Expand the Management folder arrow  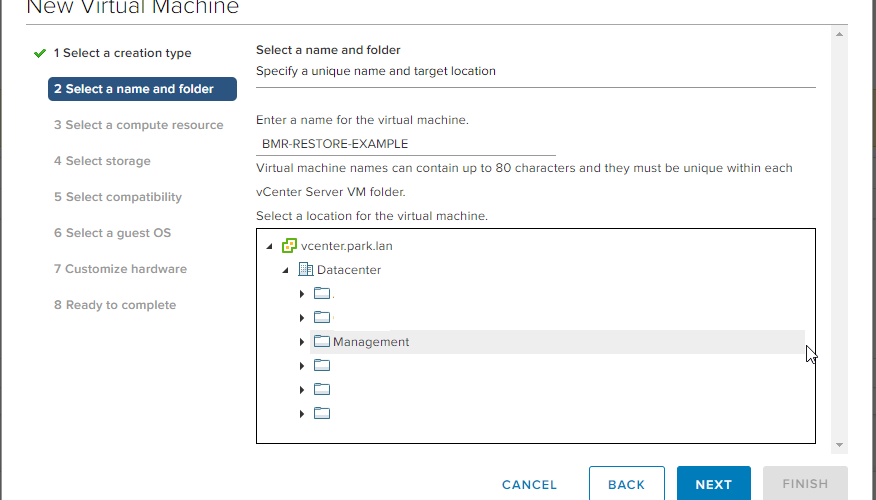coord(302,341)
